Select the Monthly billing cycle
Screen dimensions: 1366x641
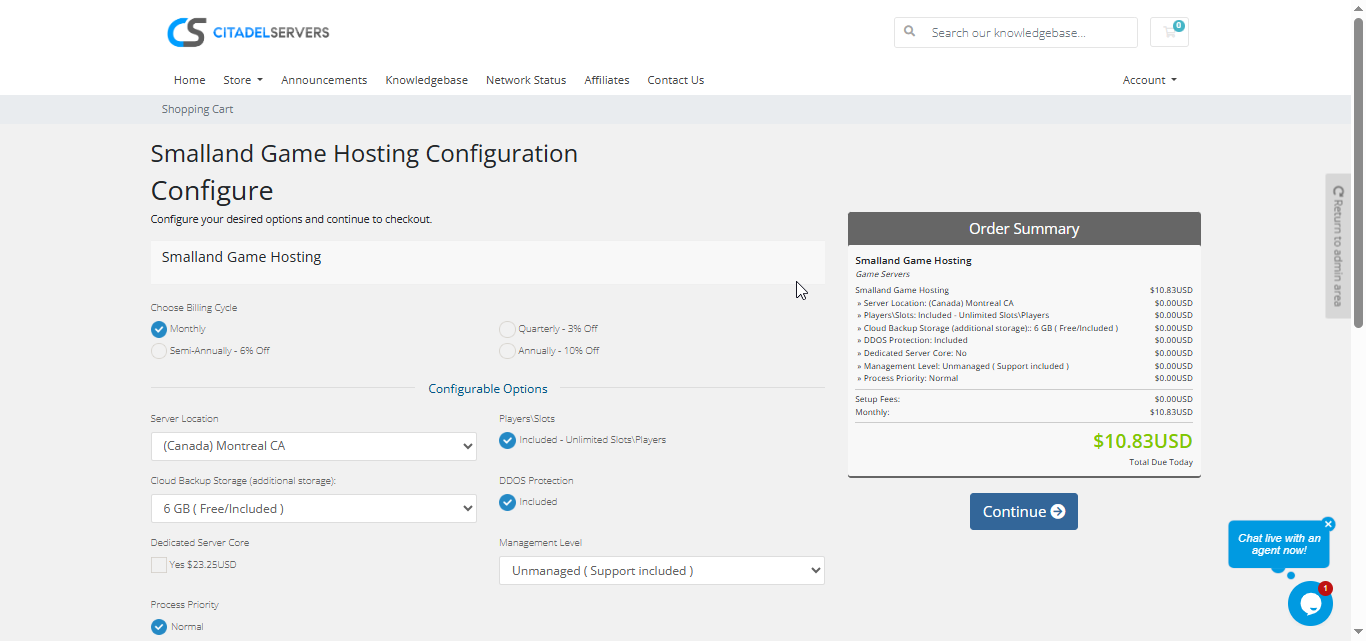[159, 329]
